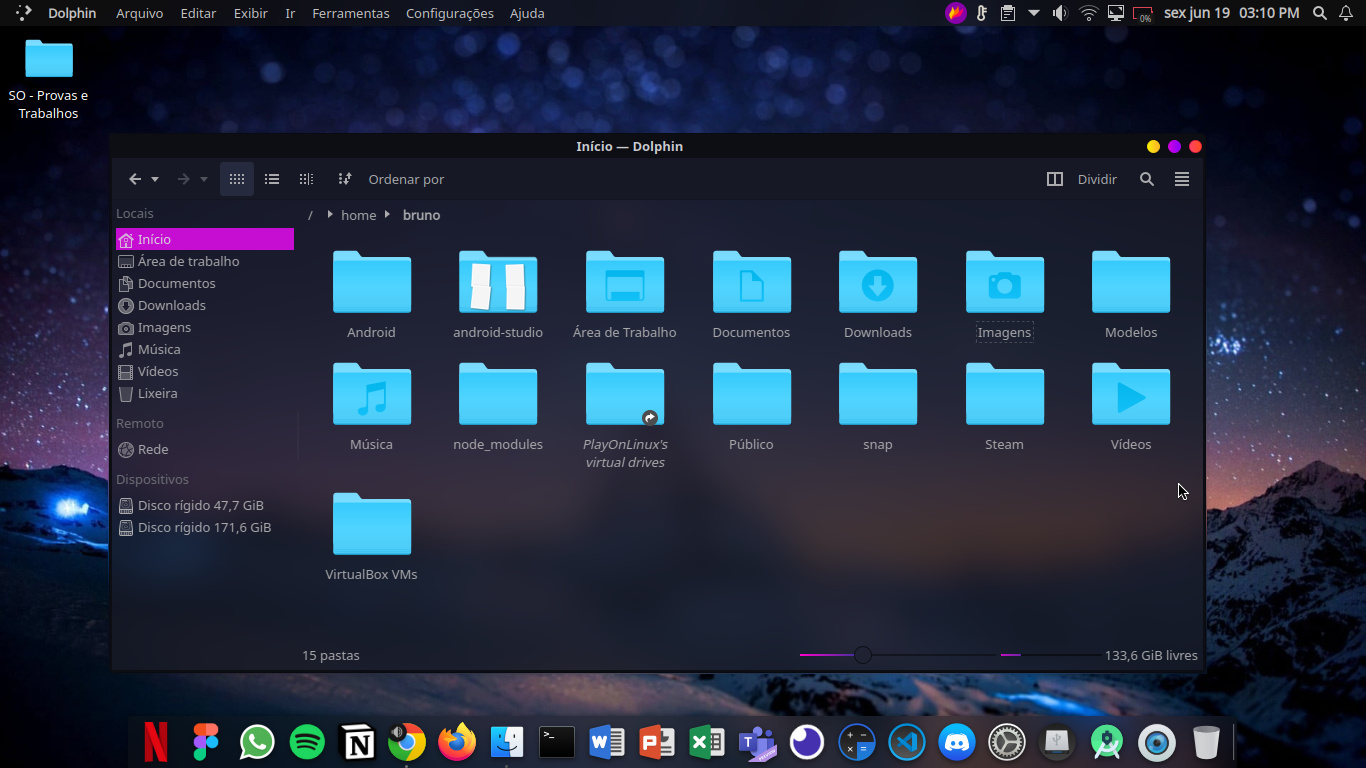Click the back navigation arrow in Dolphin
Viewport: 1366px width, 768px height.
[135, 179]
